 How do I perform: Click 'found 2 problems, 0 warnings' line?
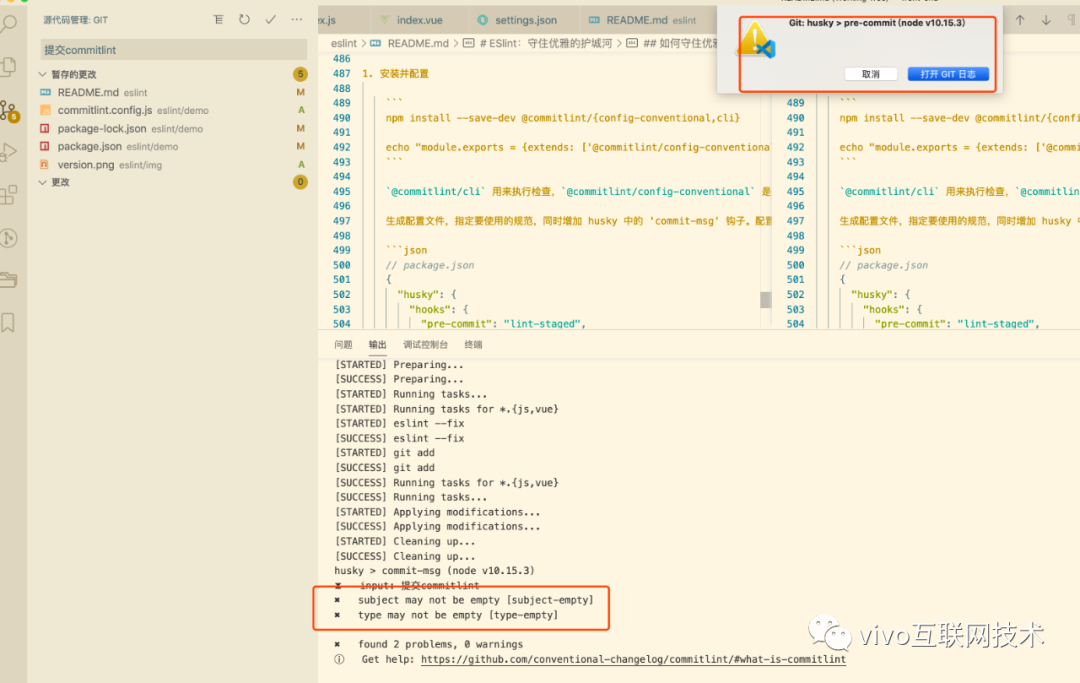(x=440, y=644)
